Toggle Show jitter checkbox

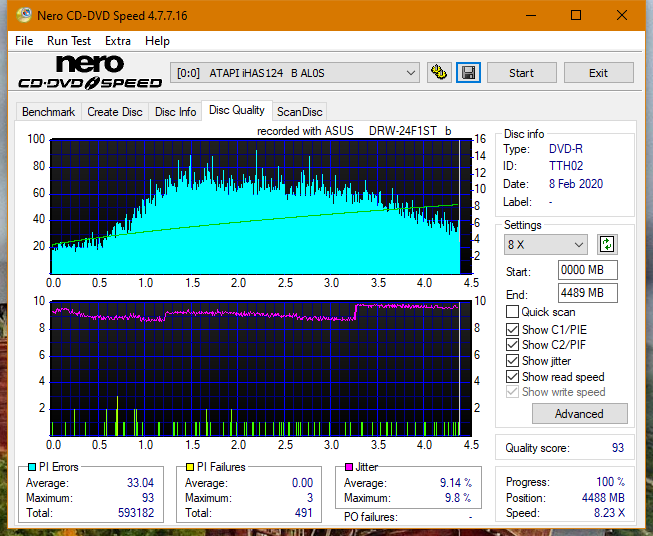pos(512,361)
